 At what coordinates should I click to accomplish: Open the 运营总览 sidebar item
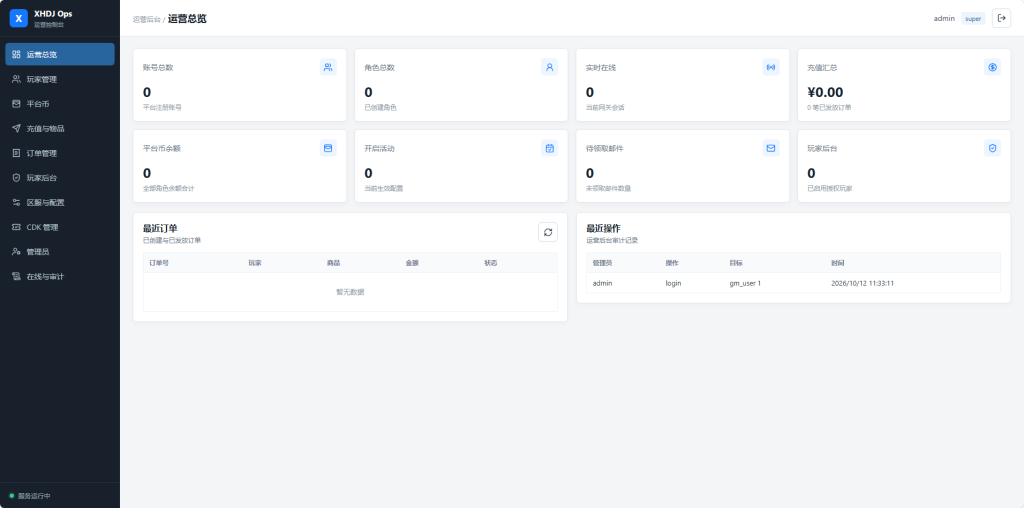click(60, 54)
